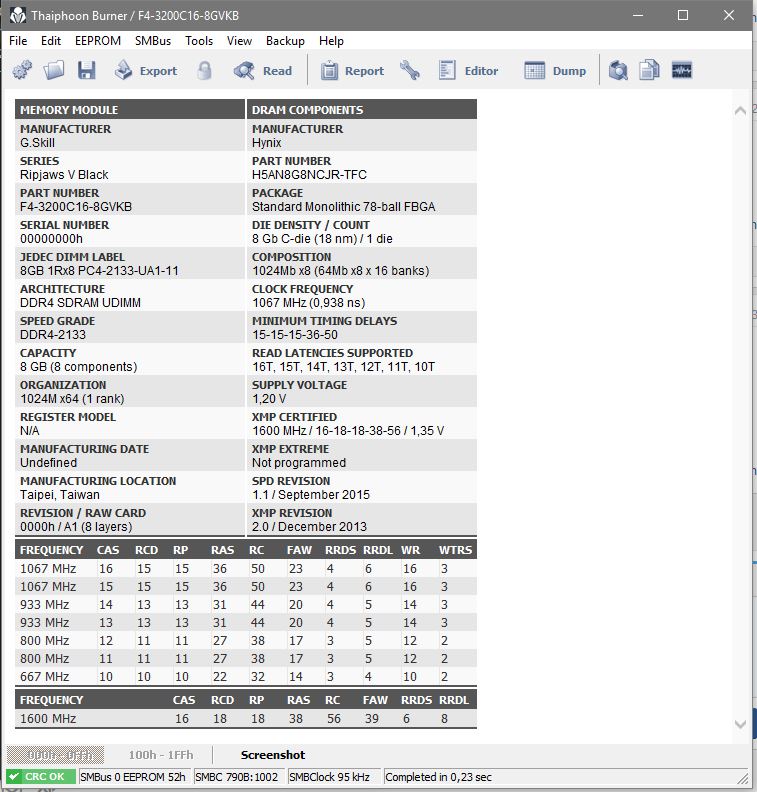The width and height of the screenshot is (757, 792).
Task: Click the 667 MHz frequency row
Action: point(246,676)
